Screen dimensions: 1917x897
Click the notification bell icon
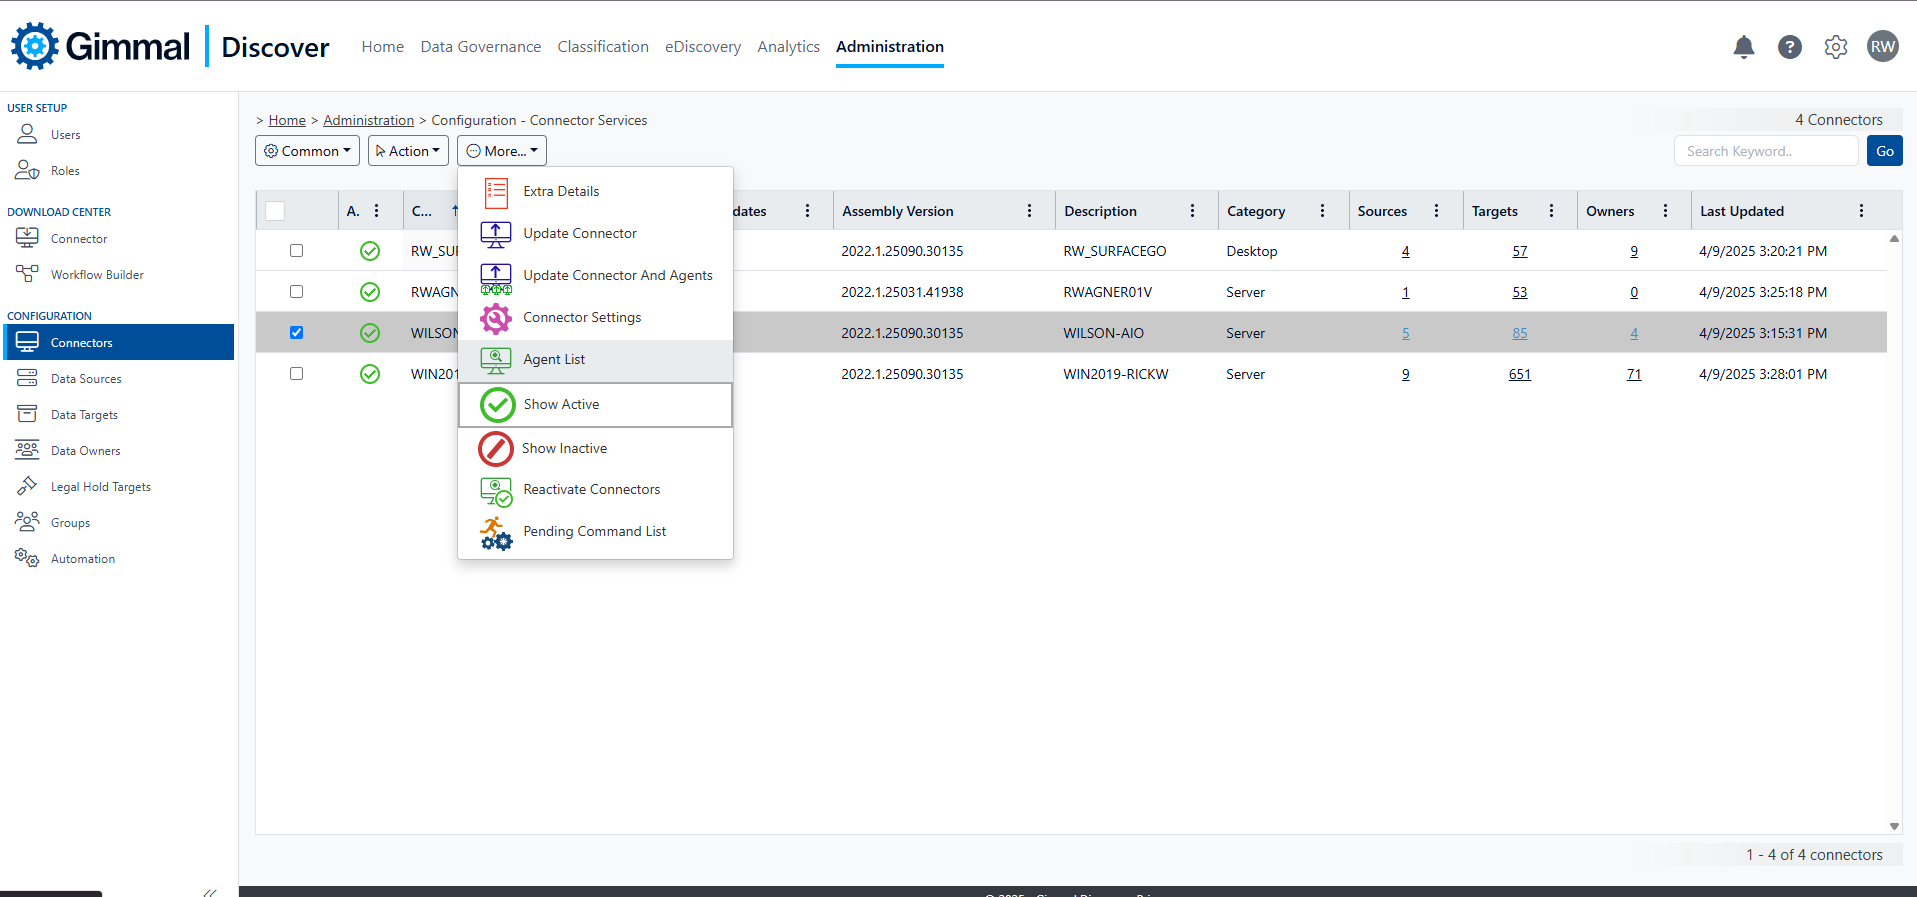coord(1743,47)
